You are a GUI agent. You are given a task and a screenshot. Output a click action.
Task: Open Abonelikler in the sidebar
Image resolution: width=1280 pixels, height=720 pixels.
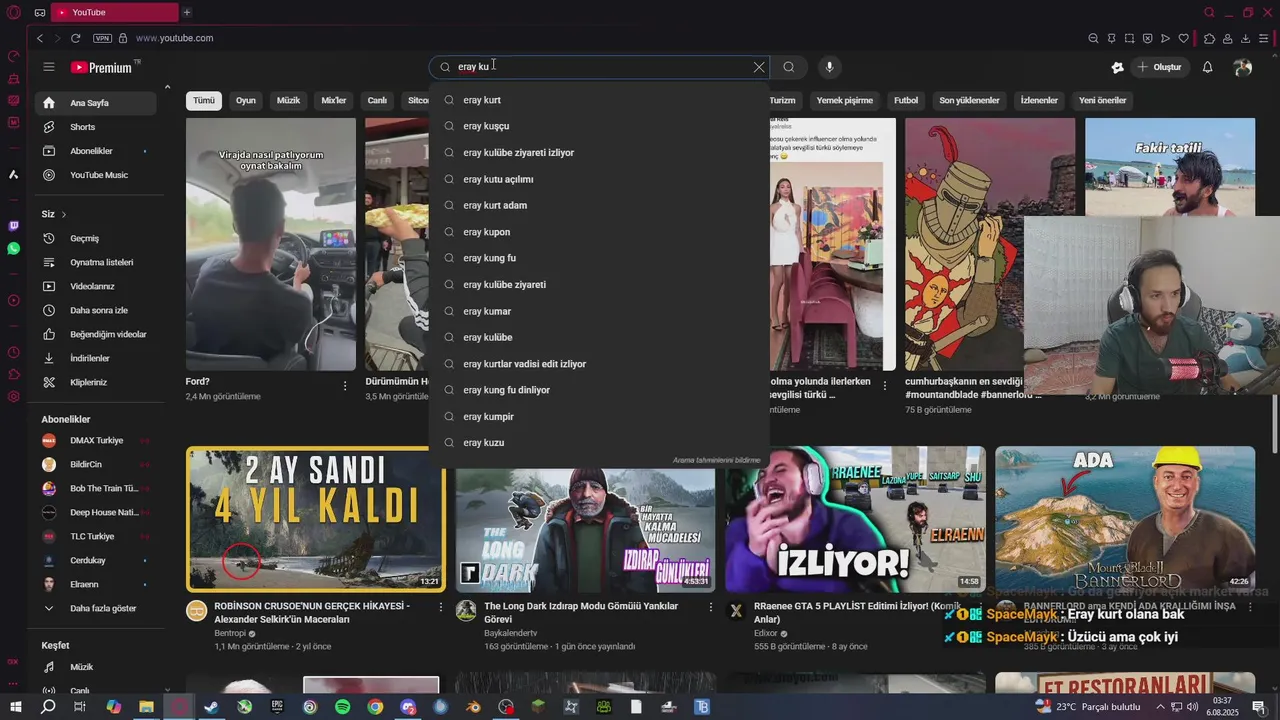pyautogui.click(x=95, y=151)
